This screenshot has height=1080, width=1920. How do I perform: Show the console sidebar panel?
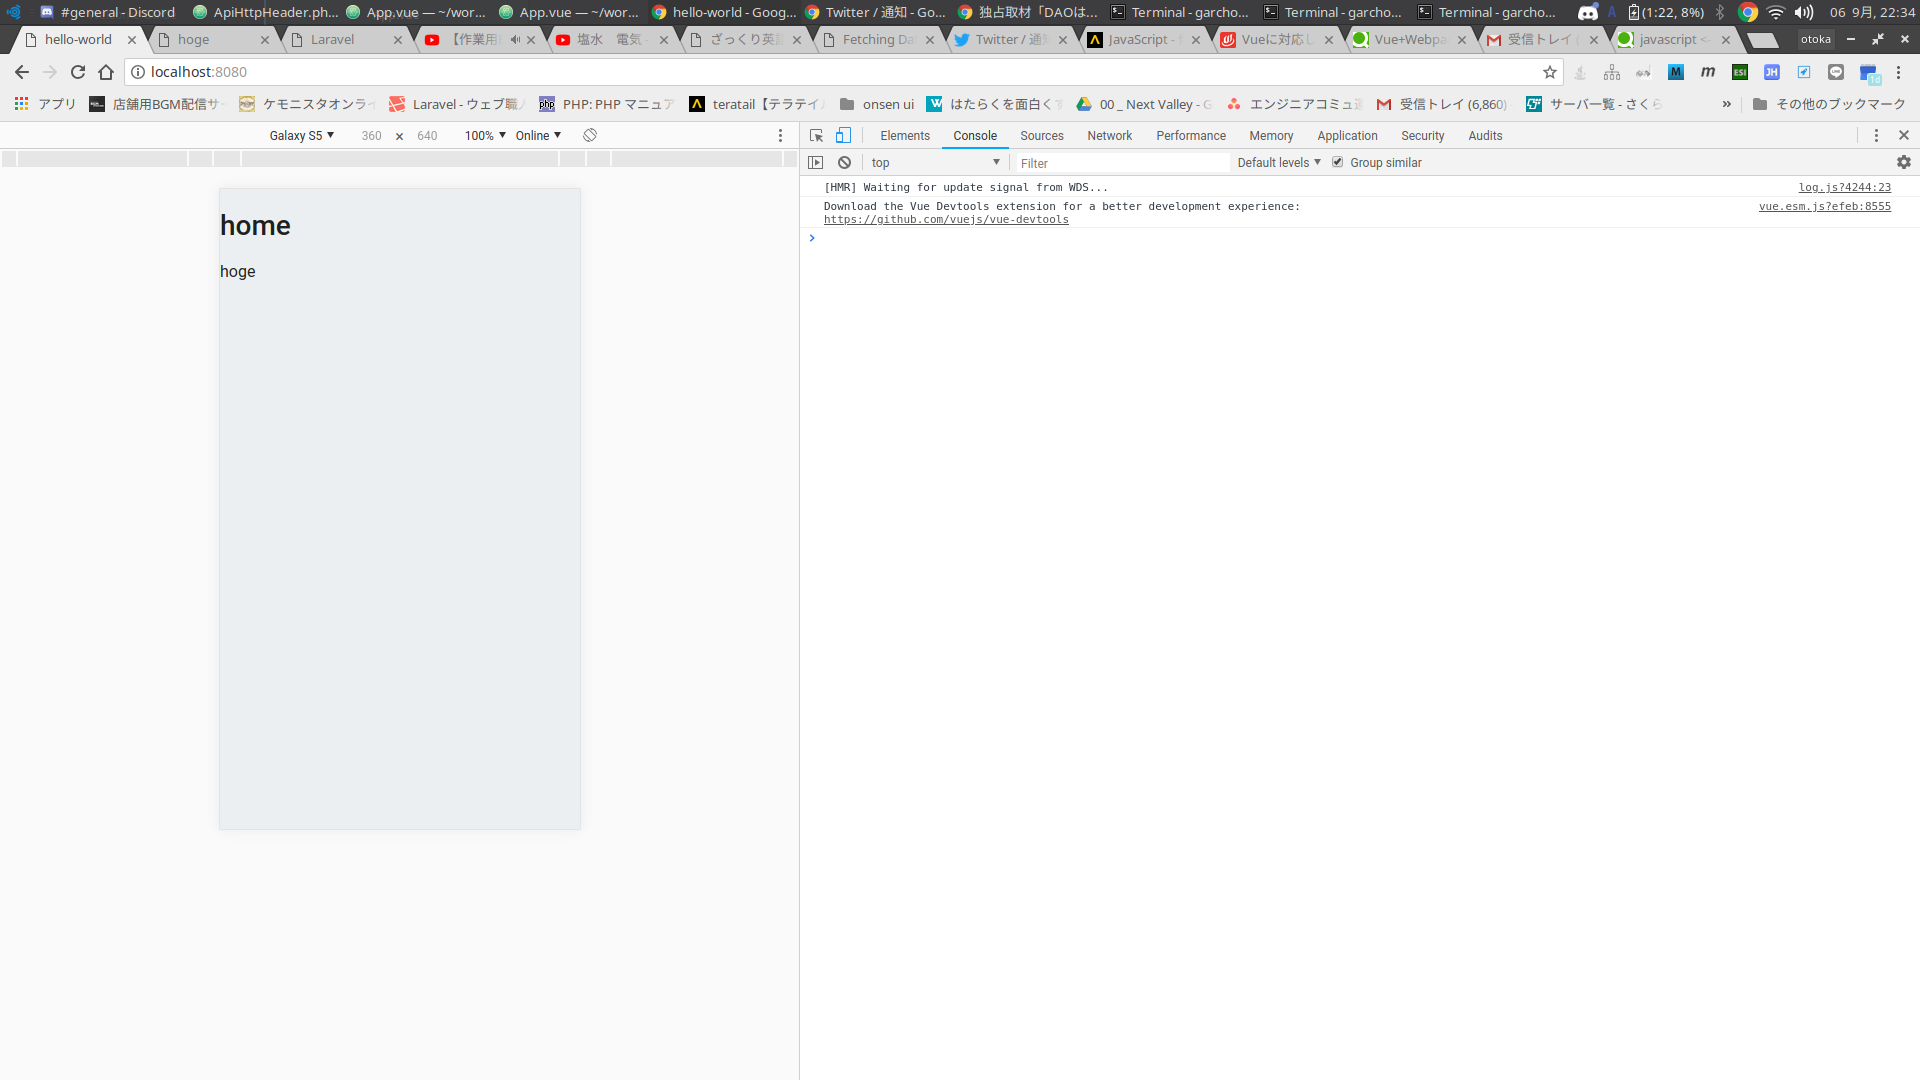[816, 162]
